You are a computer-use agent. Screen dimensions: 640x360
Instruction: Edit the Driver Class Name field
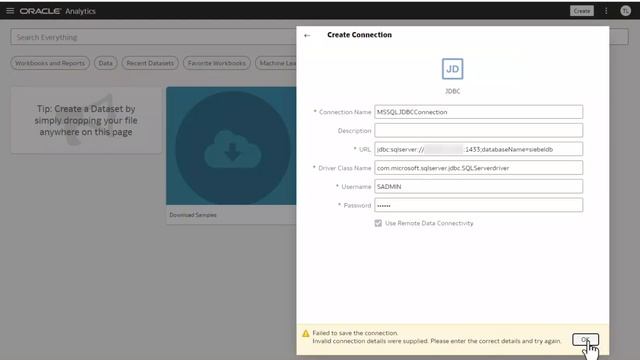tap(478, 168)
